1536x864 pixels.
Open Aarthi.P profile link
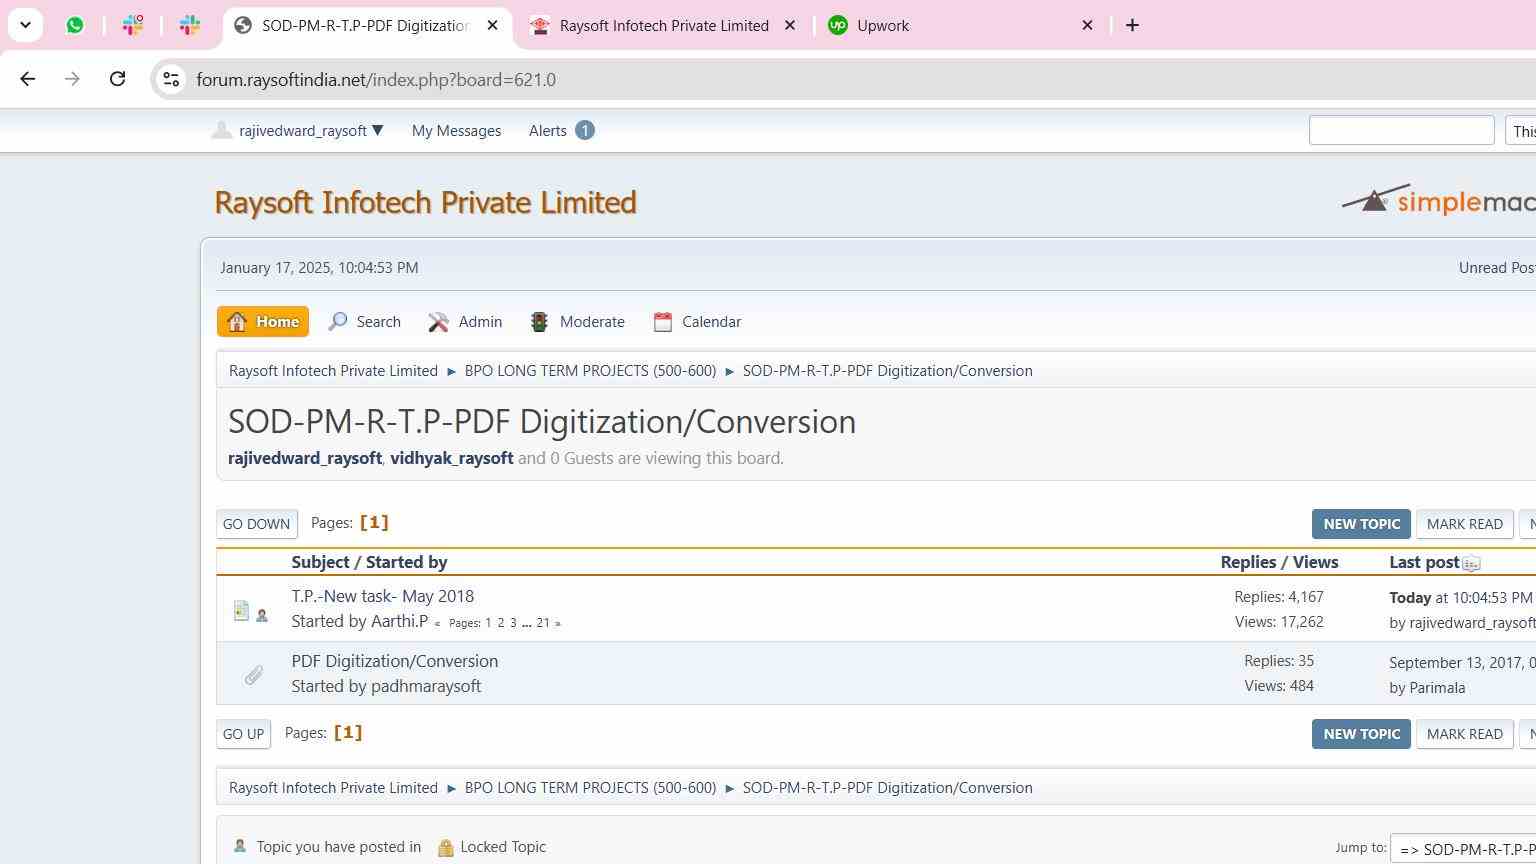[x=399, y=621]
